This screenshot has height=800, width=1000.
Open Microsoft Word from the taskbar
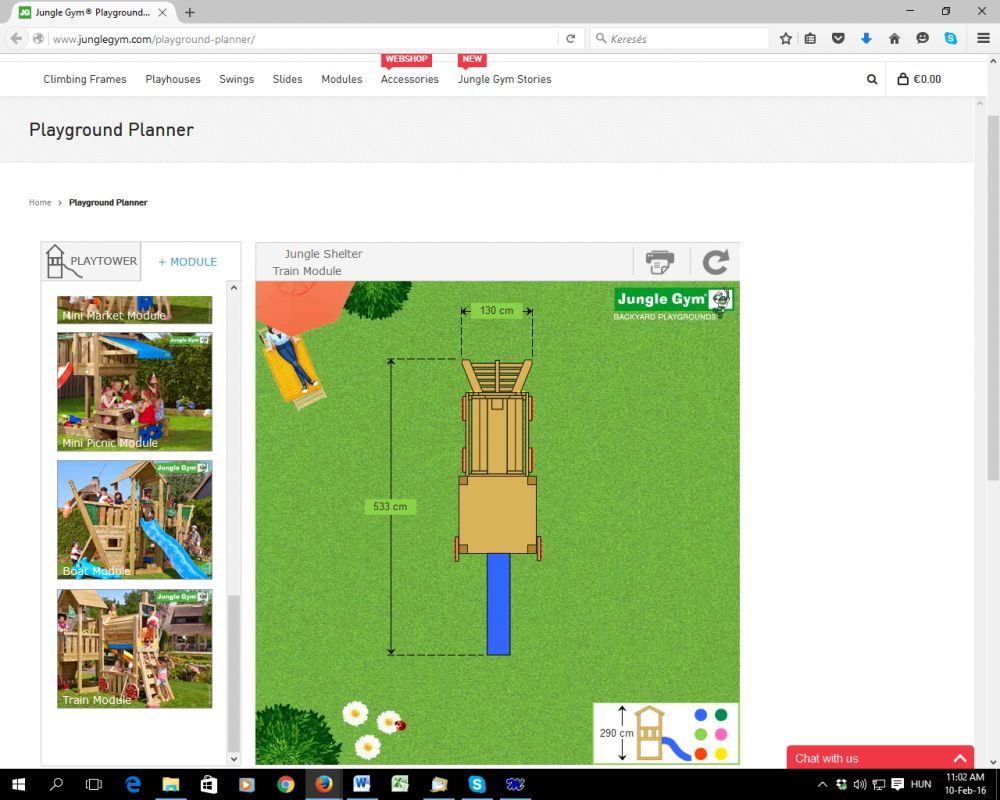[362, 784]
